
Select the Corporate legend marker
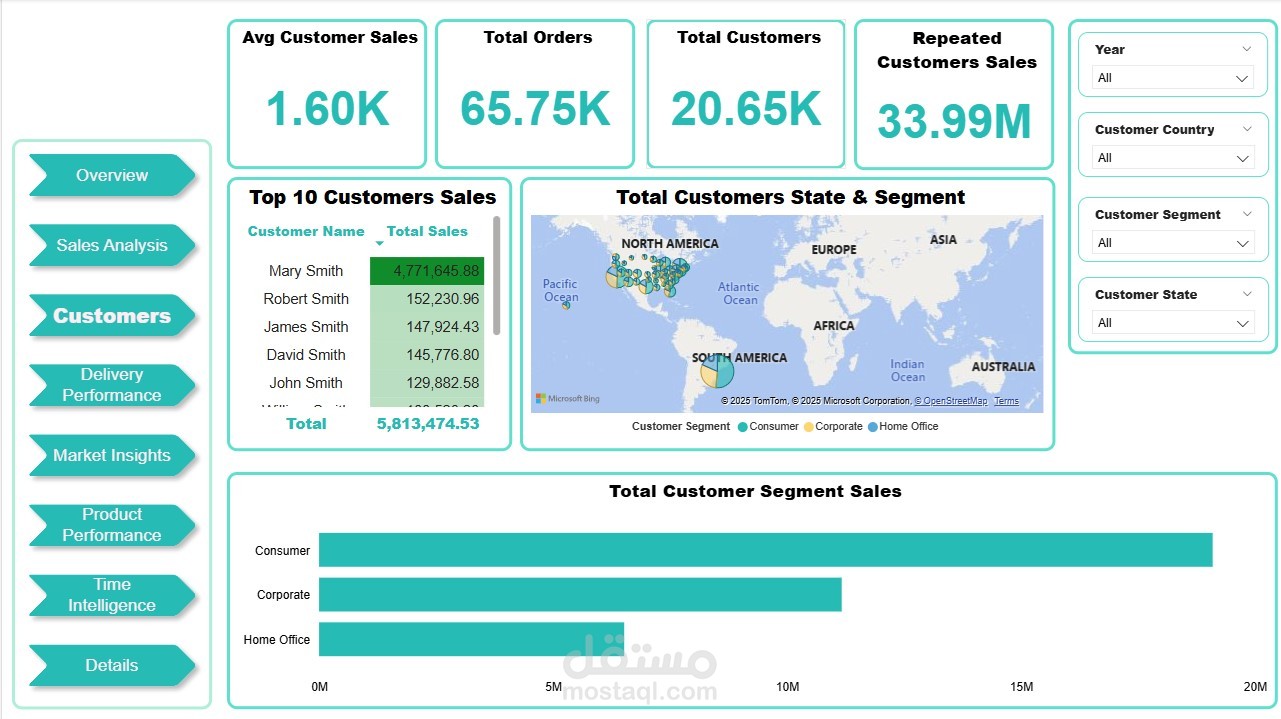808,427
